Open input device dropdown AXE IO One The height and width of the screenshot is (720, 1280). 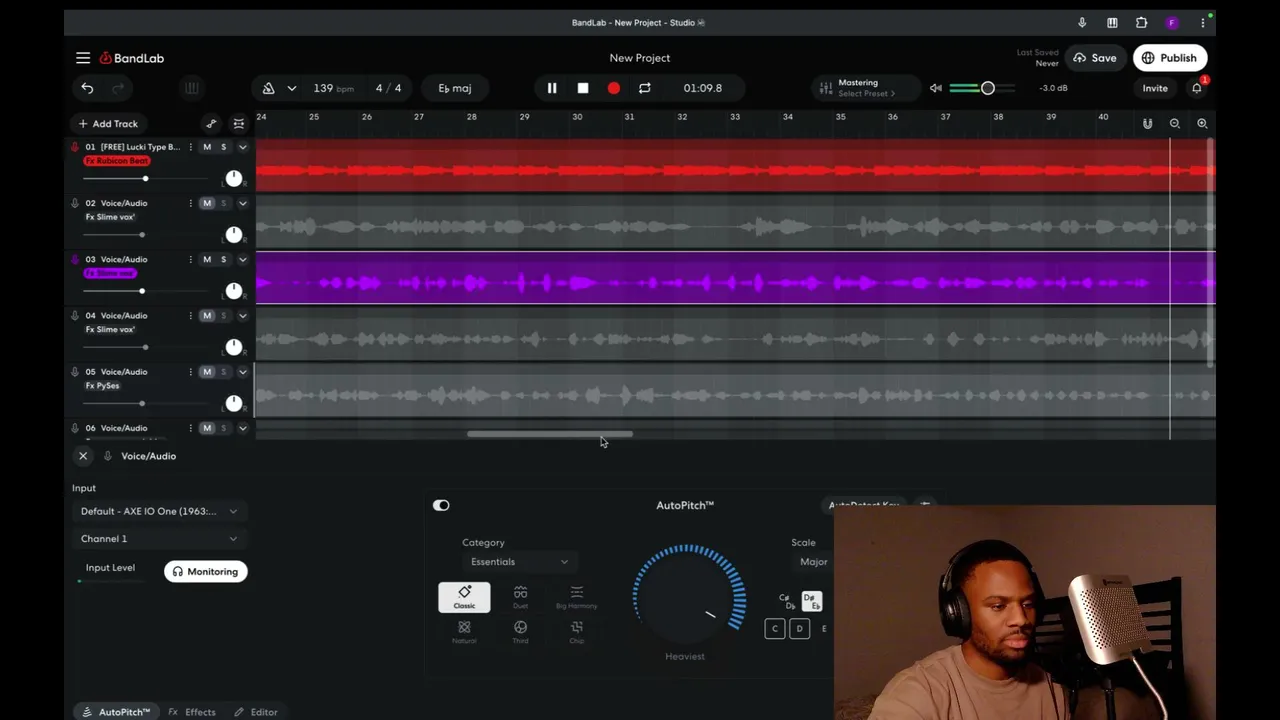click(159, 511)
